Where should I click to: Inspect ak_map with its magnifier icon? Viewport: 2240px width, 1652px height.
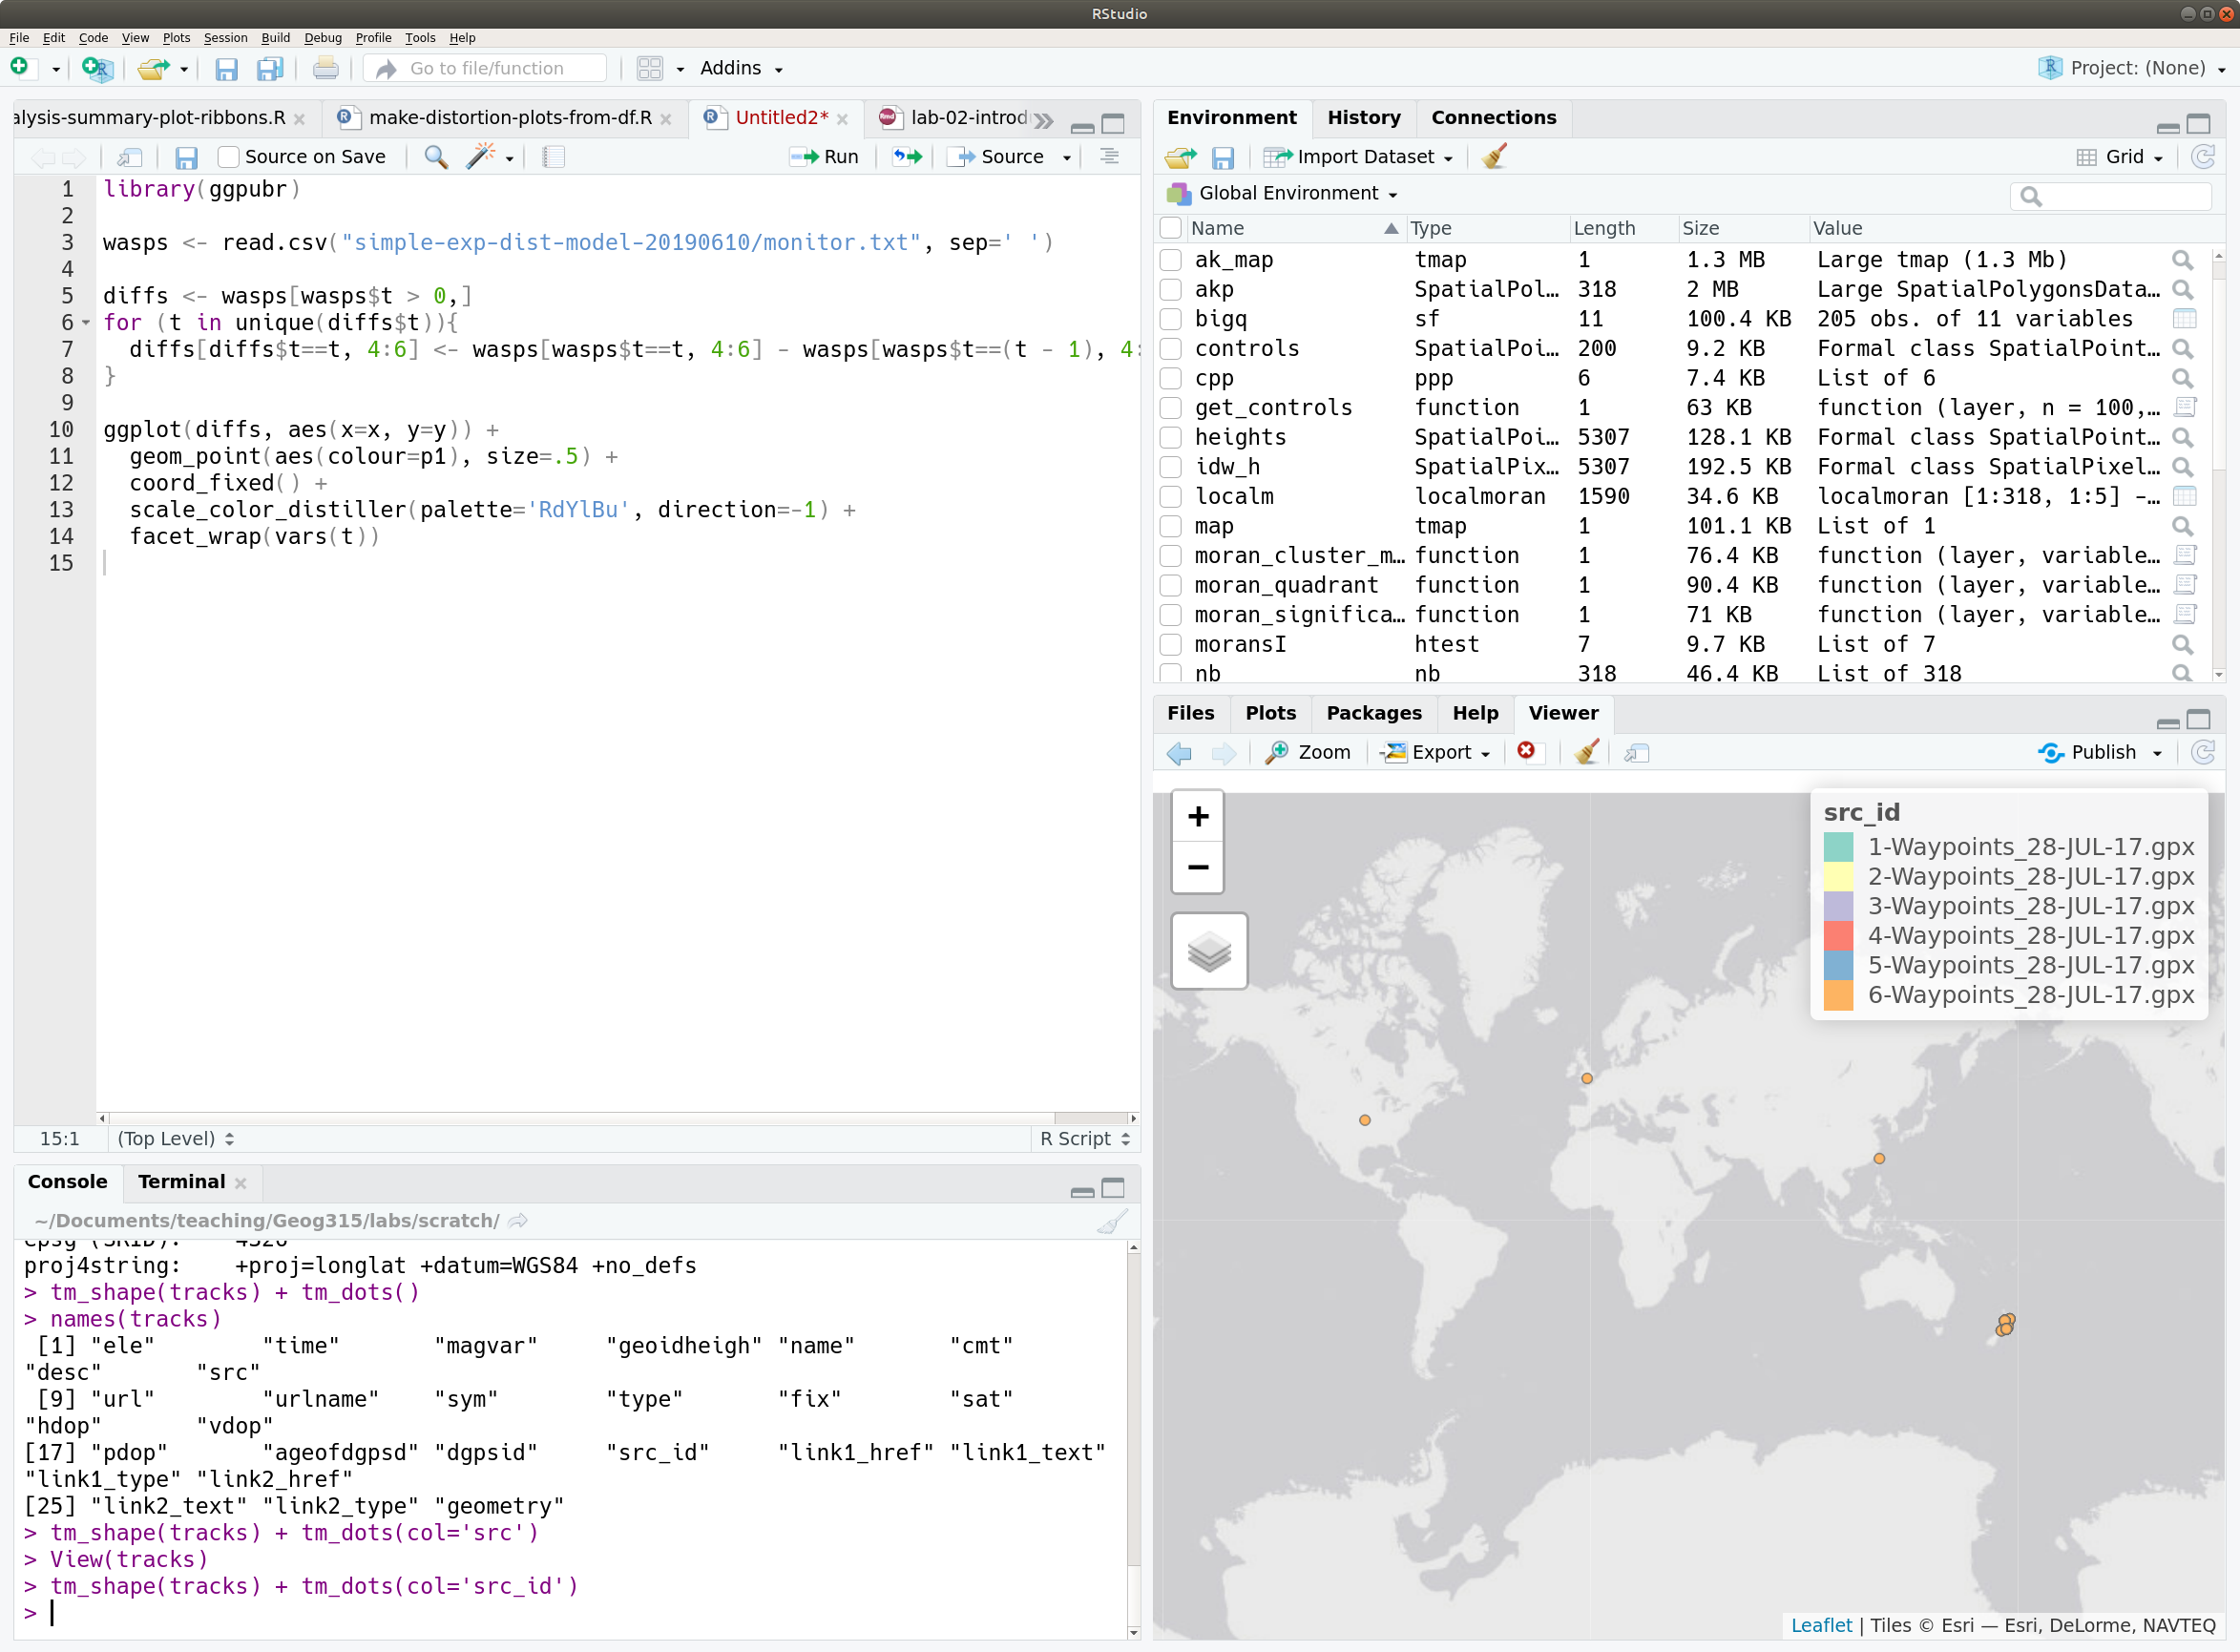coord(2182,260)
